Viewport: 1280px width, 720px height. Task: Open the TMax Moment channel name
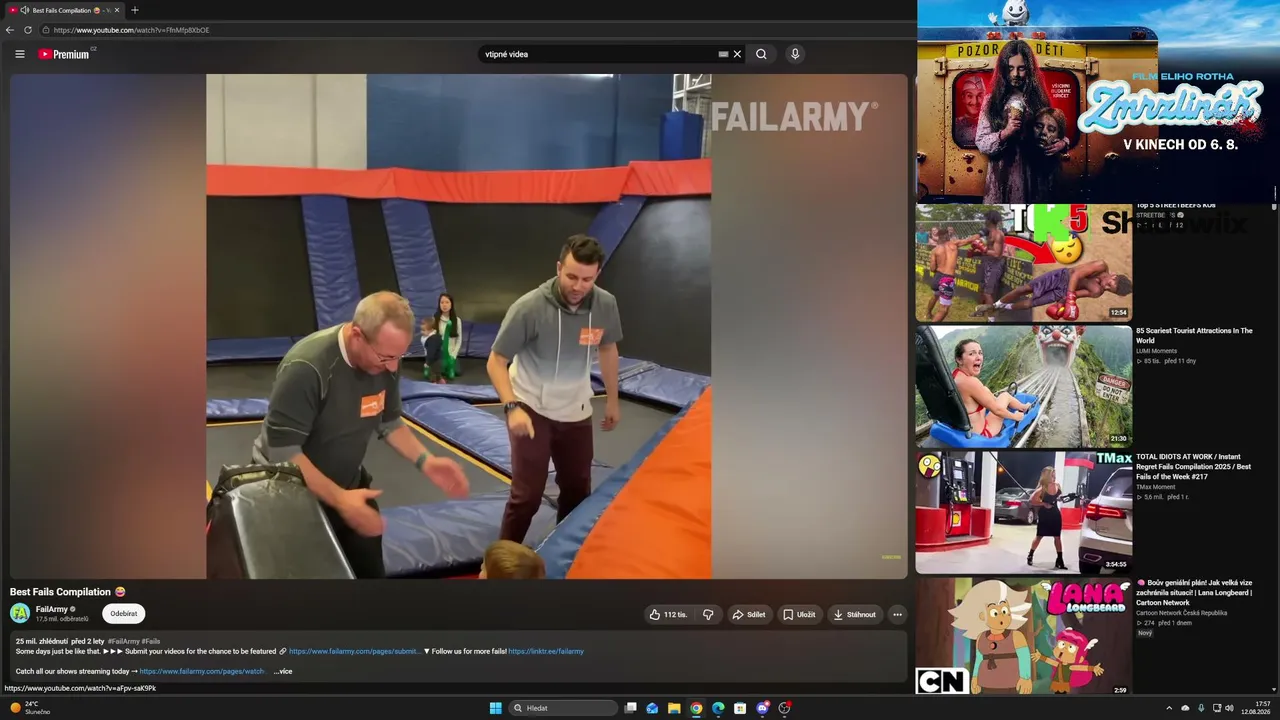1155,487
